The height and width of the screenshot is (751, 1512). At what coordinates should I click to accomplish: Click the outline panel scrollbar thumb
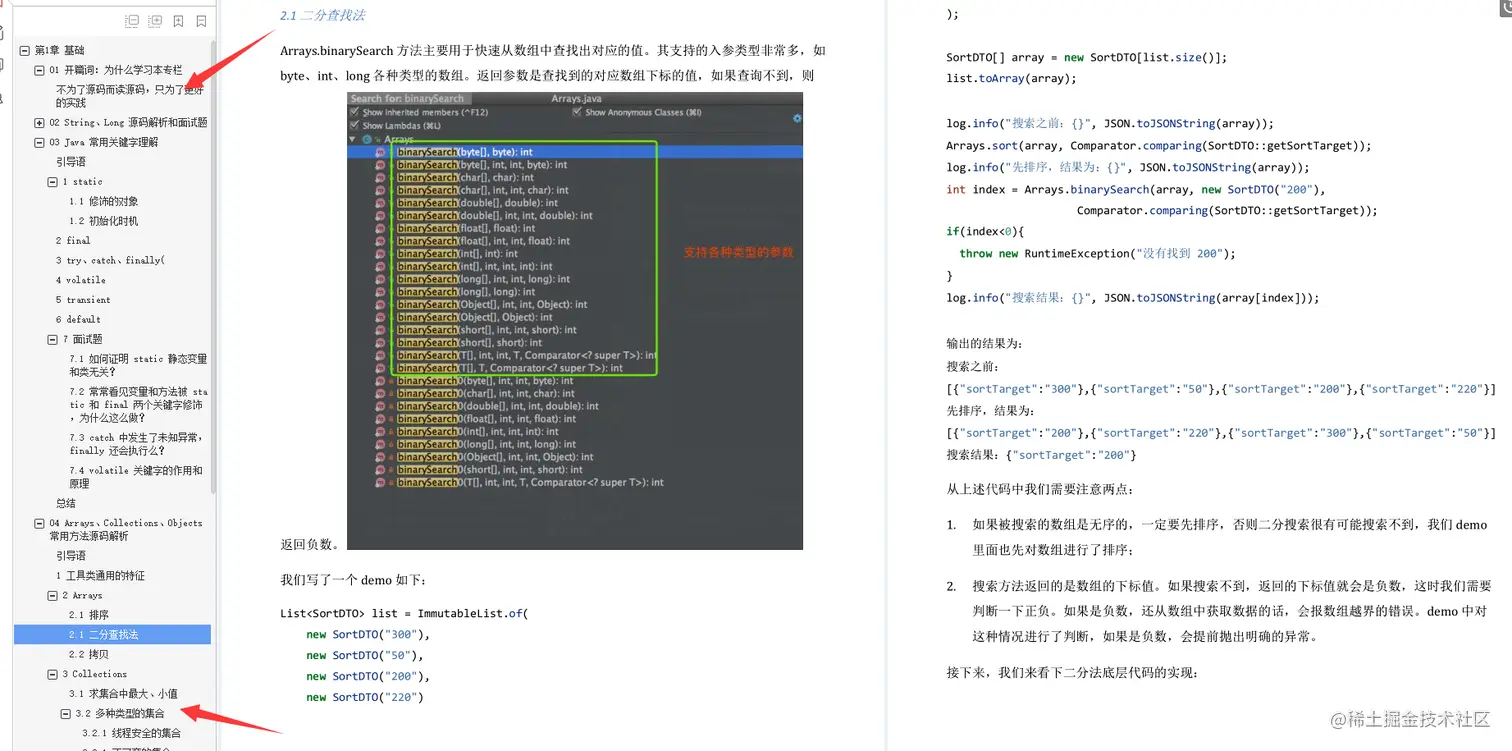[x=214, y=265]
